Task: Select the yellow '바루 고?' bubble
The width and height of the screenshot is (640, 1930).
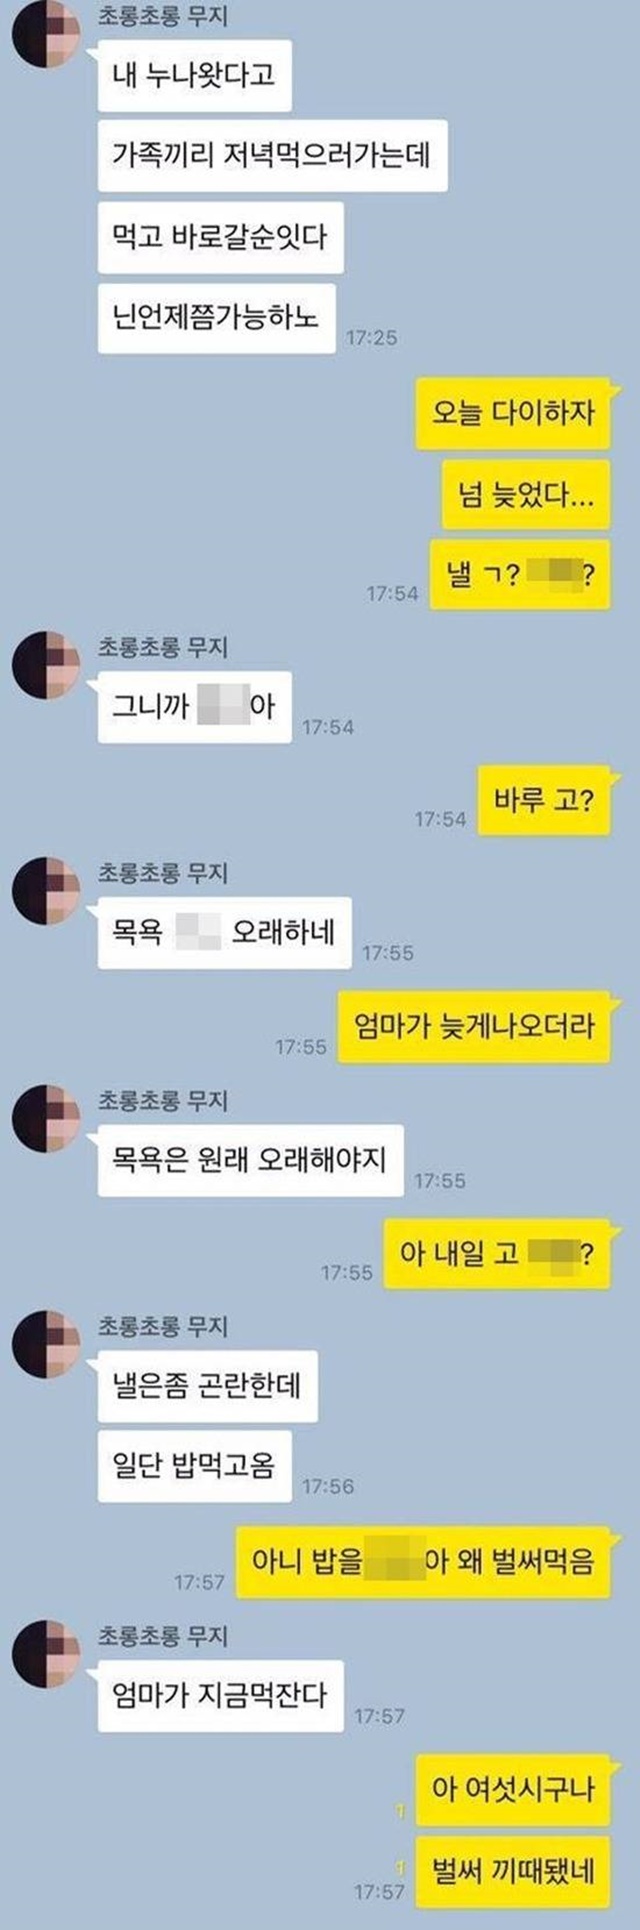Action: pos(543,801)
